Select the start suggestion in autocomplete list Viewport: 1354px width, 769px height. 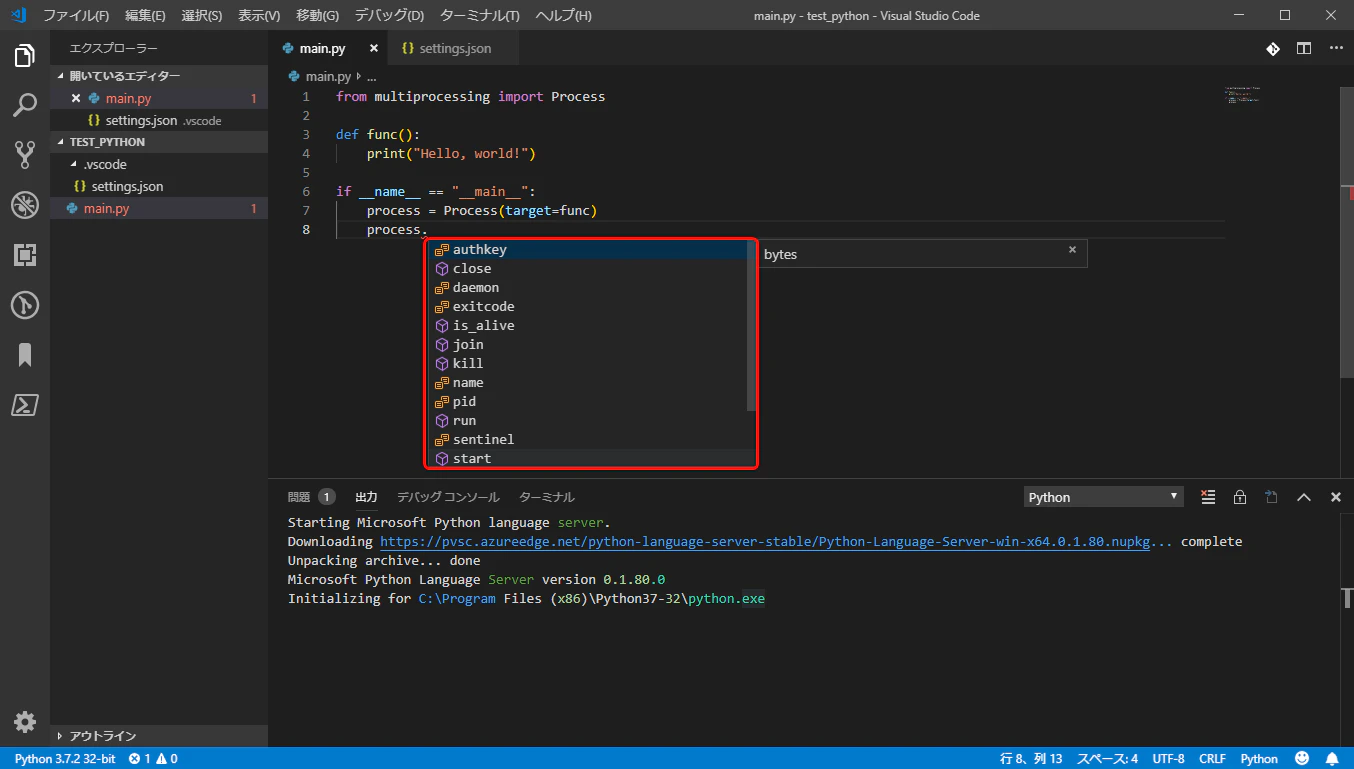click(x=591, y=459)
